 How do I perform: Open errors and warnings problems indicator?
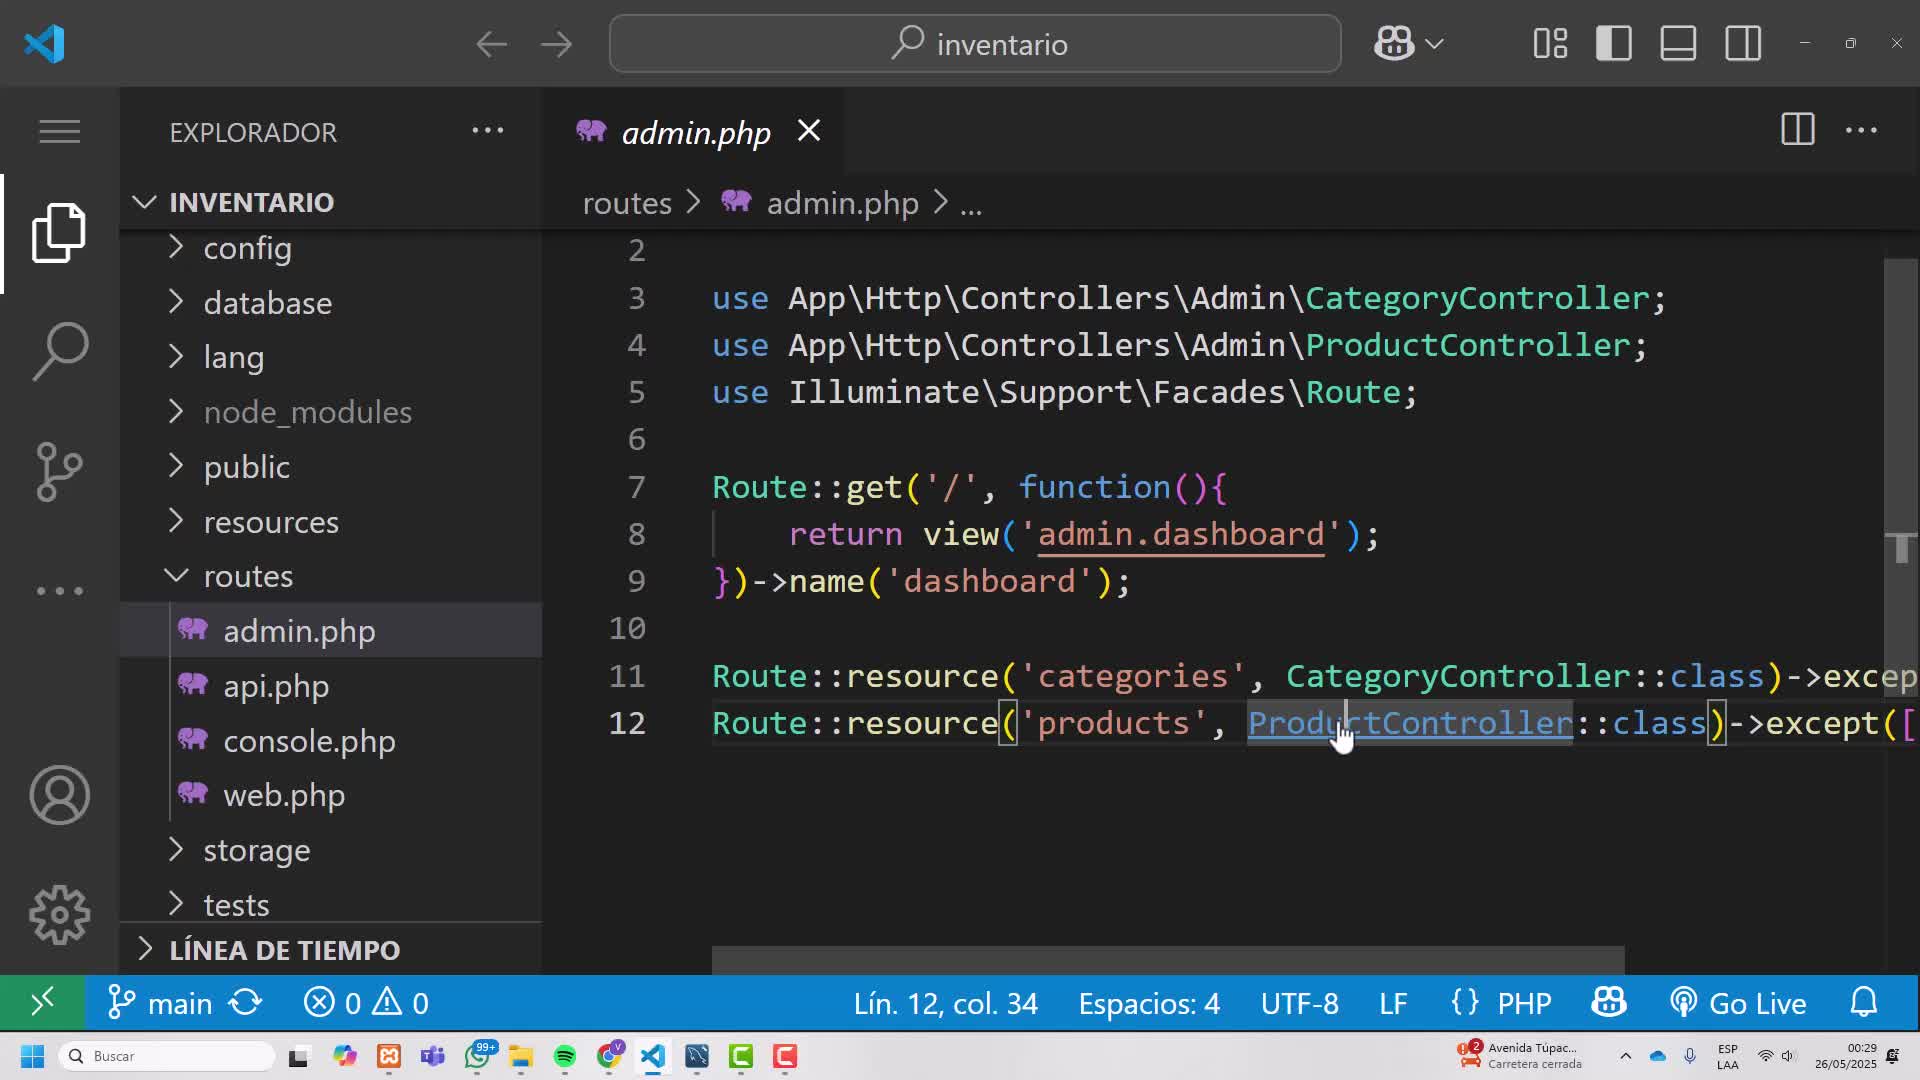[366, 1003]
